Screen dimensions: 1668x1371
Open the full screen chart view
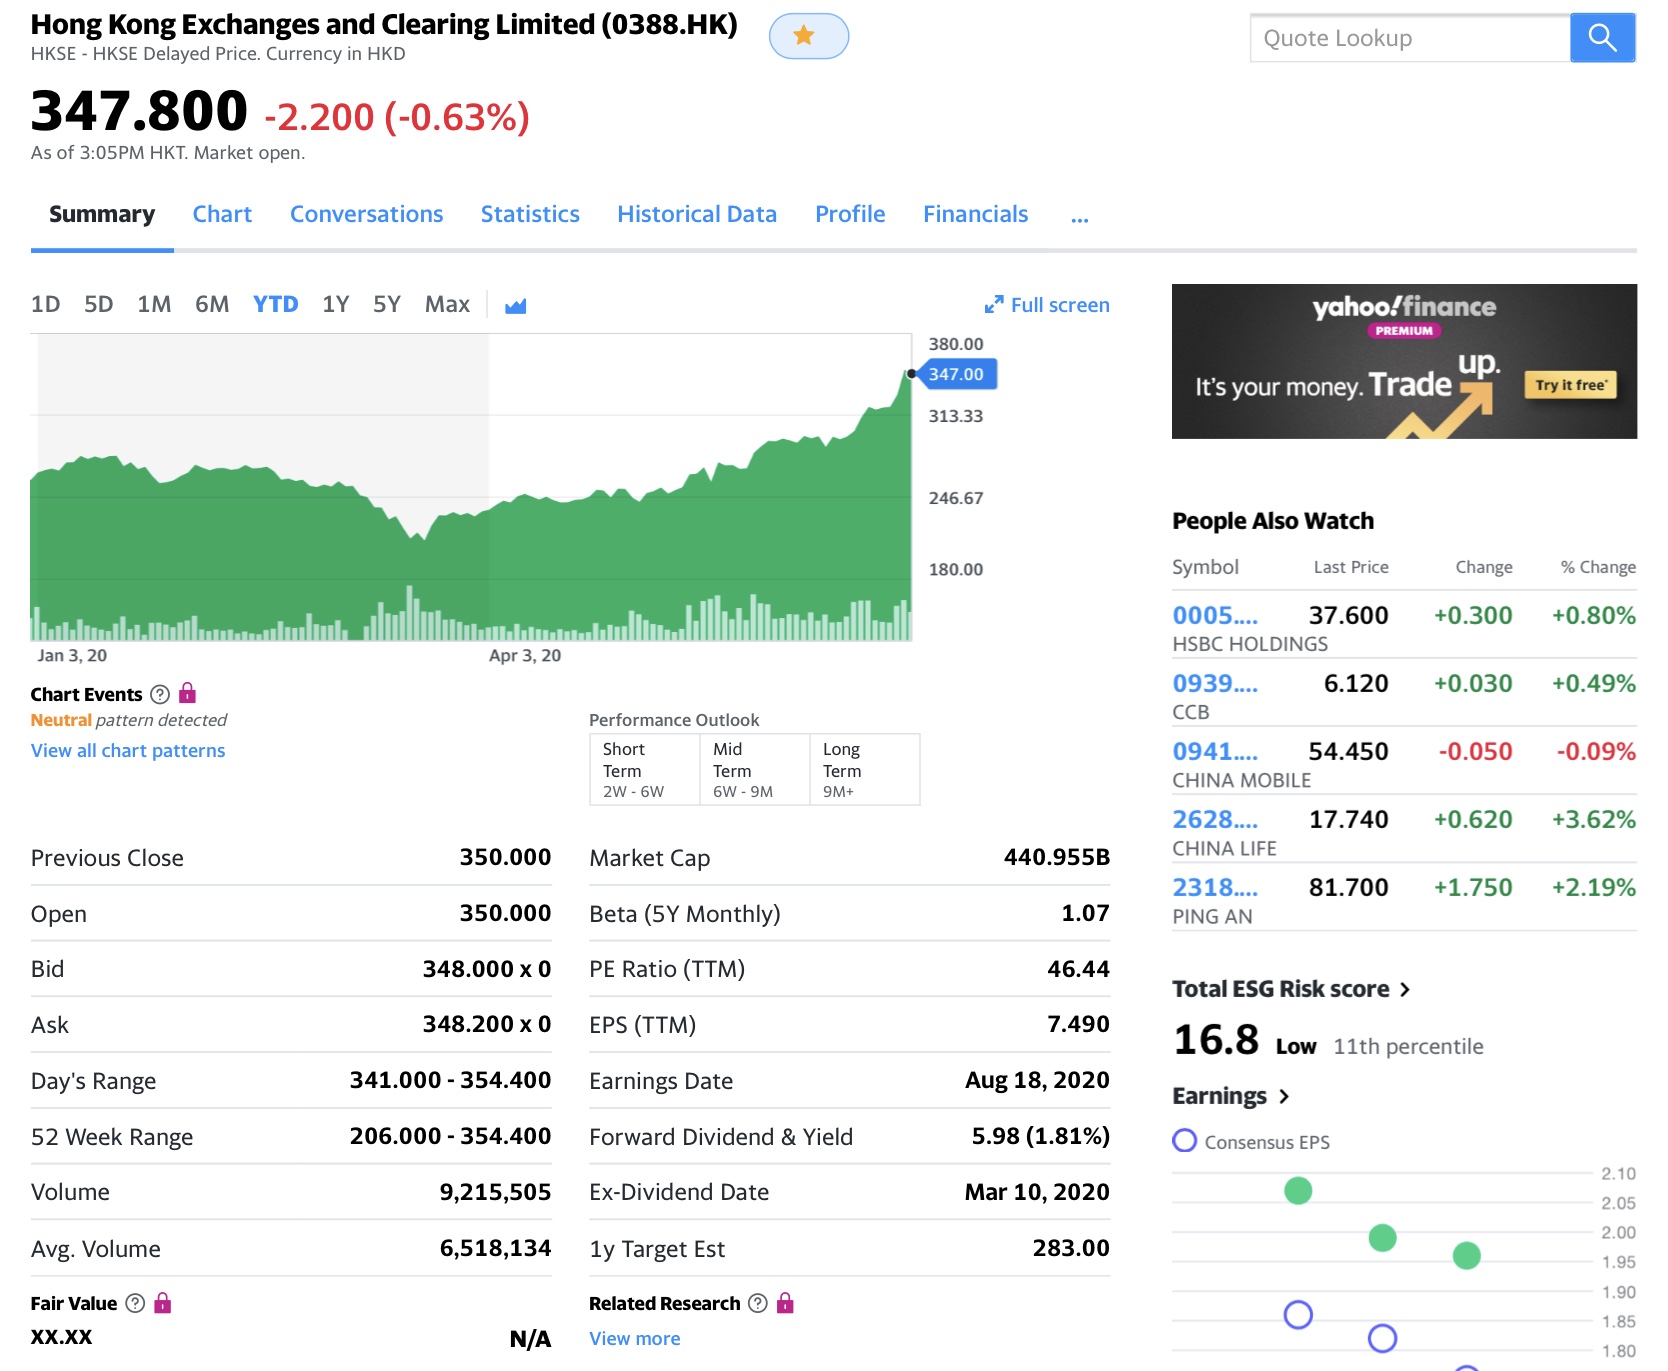pos(1047,305)
